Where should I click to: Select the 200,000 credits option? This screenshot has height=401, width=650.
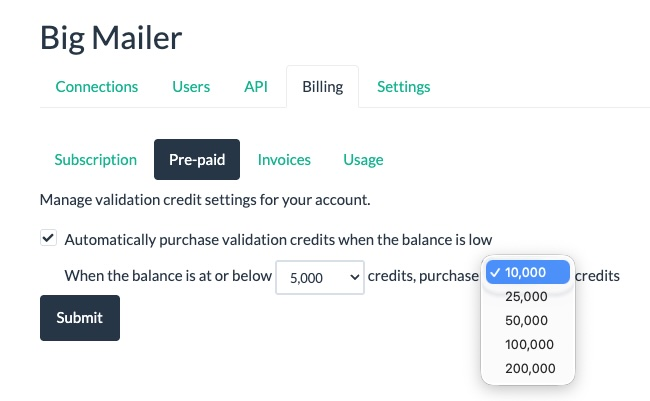tap(528, 368)
